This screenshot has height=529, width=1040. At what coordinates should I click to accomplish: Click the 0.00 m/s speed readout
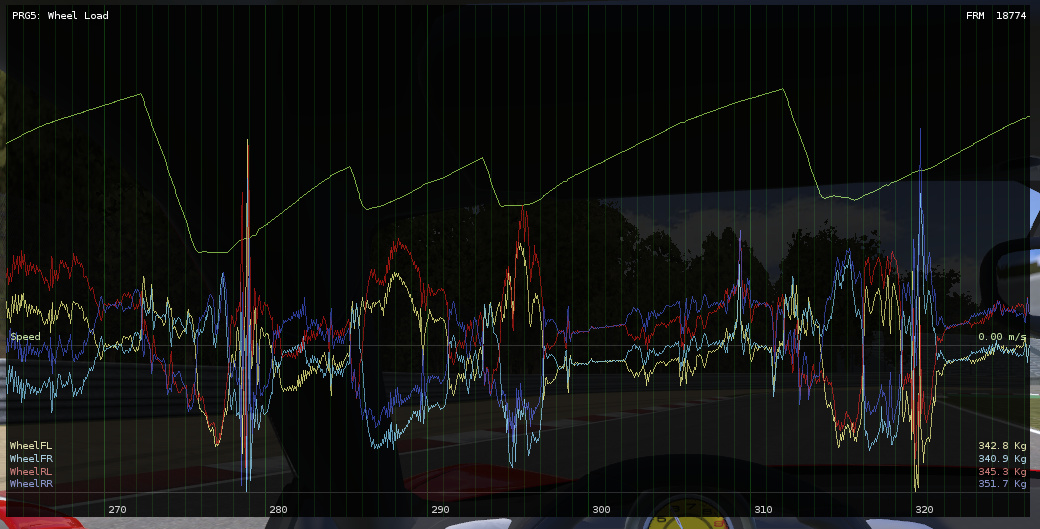(1002, 337)
